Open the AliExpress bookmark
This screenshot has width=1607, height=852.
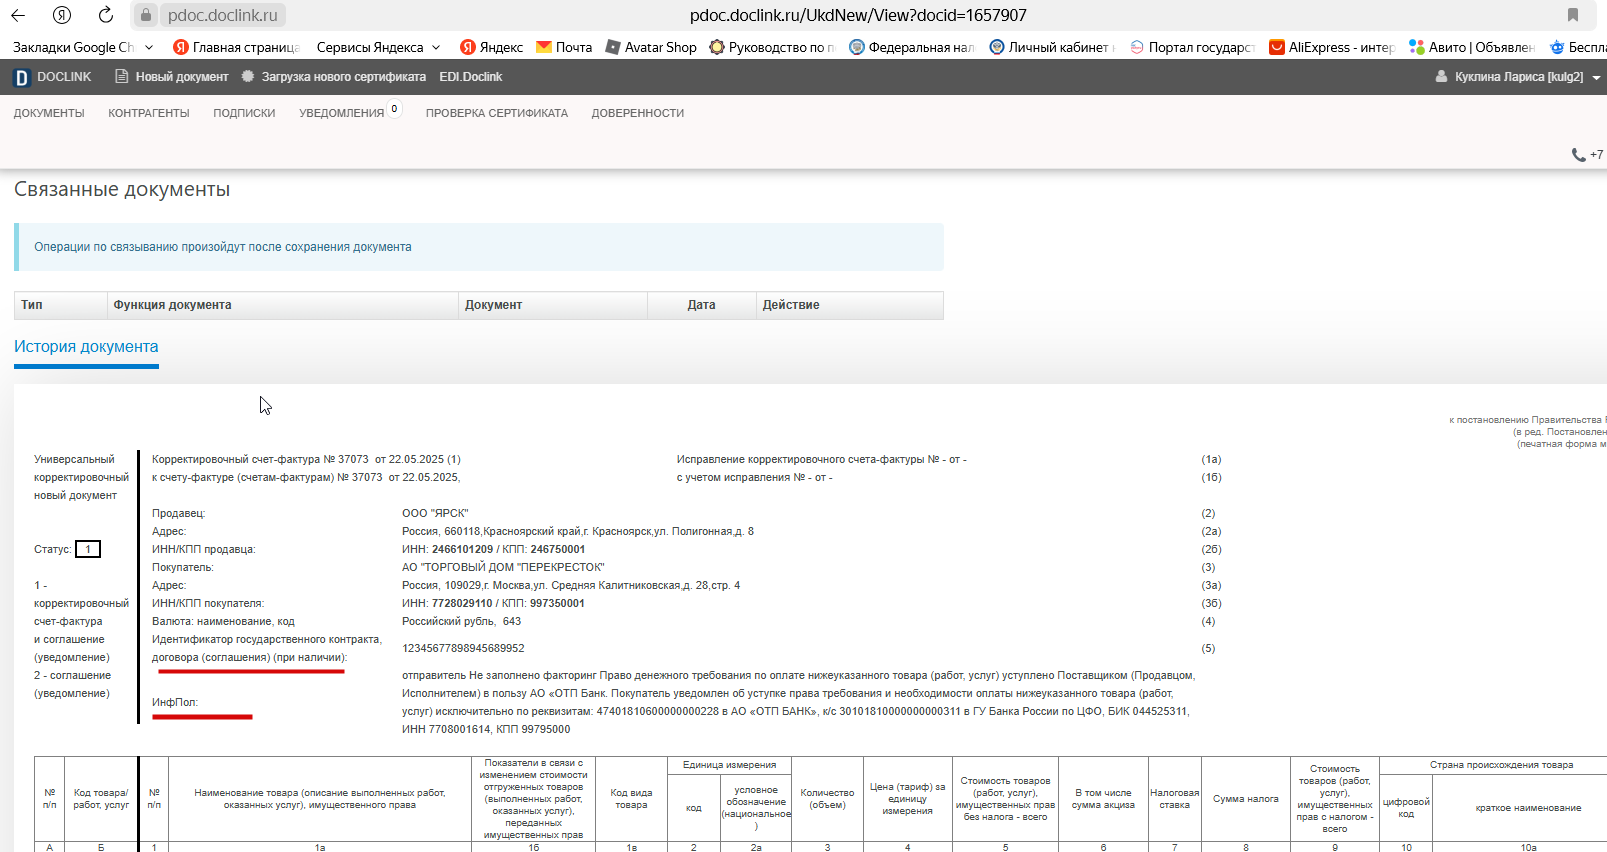1332,47
